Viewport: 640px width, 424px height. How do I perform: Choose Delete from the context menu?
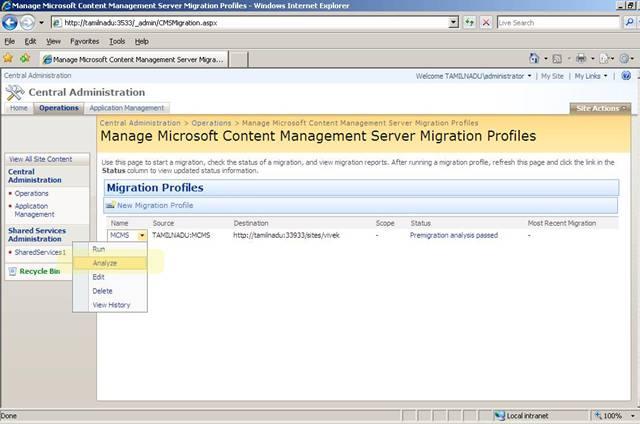(110, 291)
